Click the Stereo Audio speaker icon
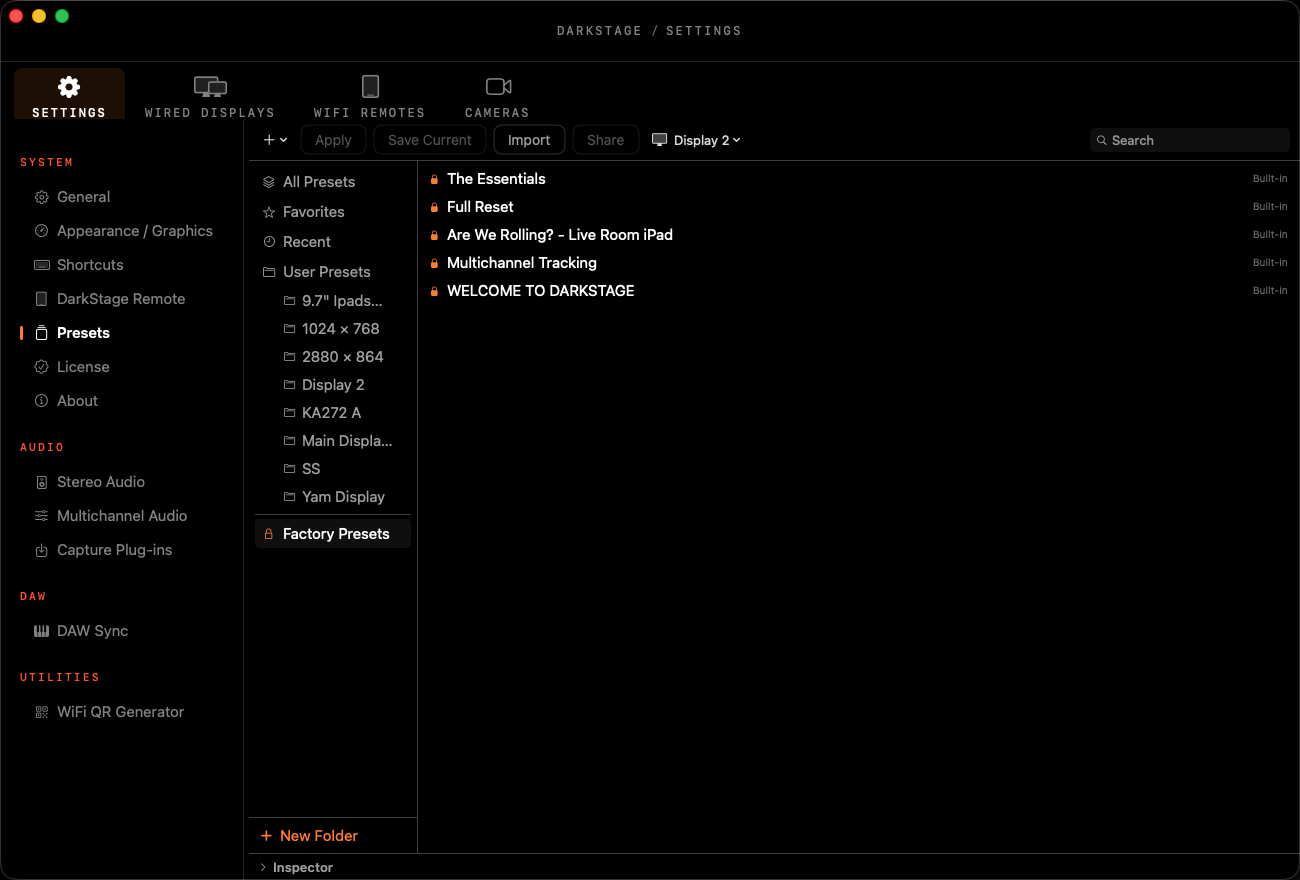 41,482
